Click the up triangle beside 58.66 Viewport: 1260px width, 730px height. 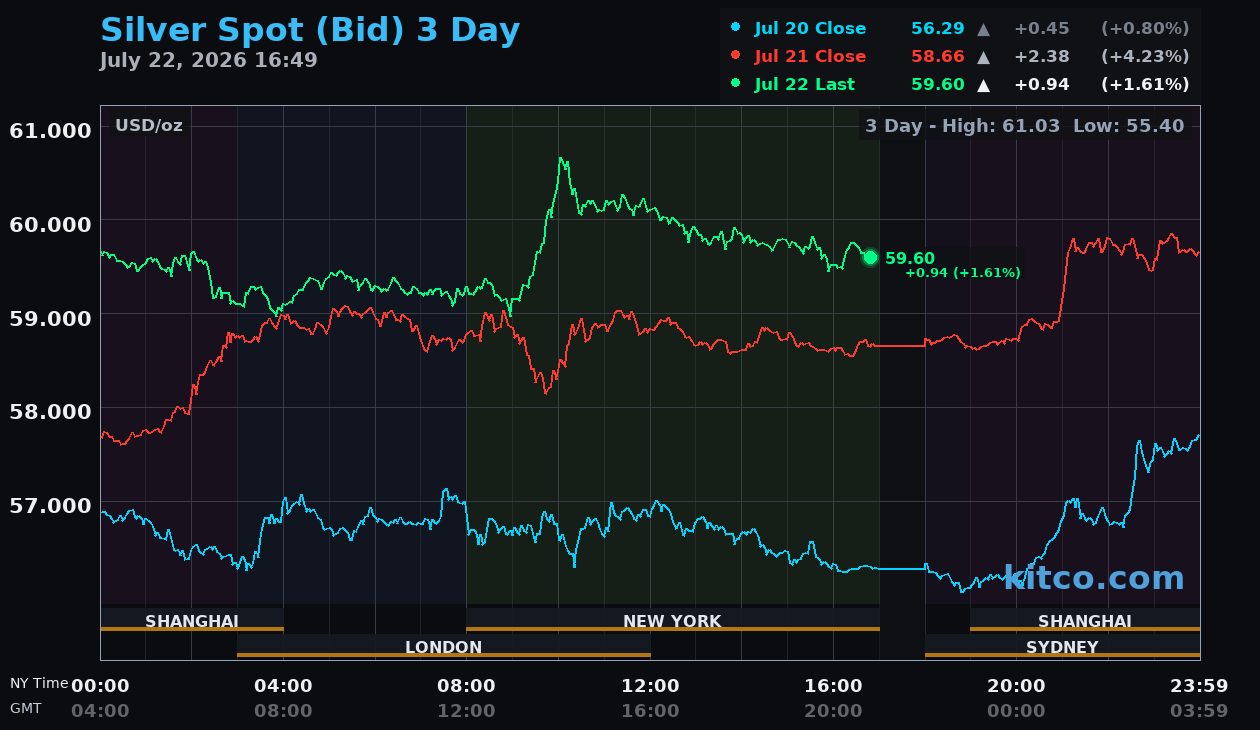pyautogui.click(x=984, y=57)
